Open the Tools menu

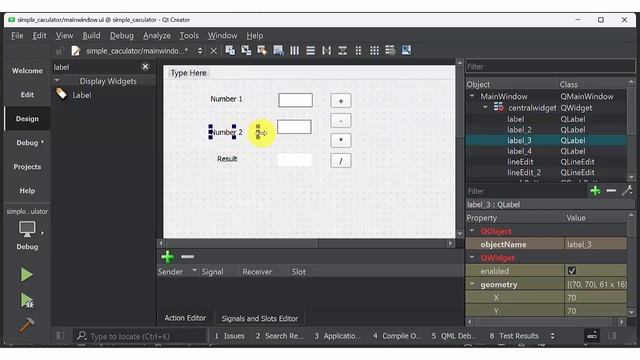[189, 36]
